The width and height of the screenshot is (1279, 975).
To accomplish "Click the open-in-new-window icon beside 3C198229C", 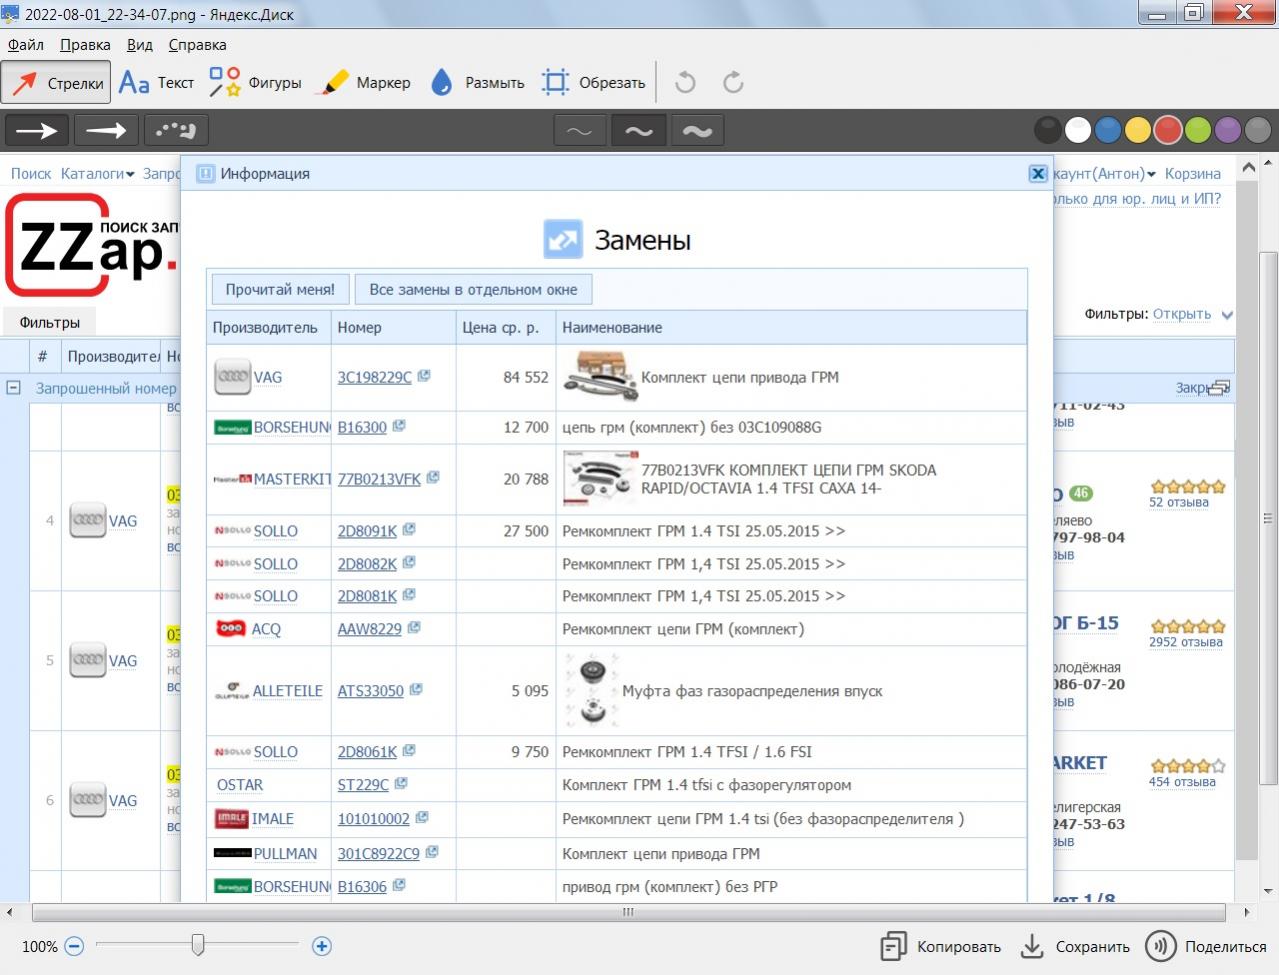I will [x=424, y=376].
